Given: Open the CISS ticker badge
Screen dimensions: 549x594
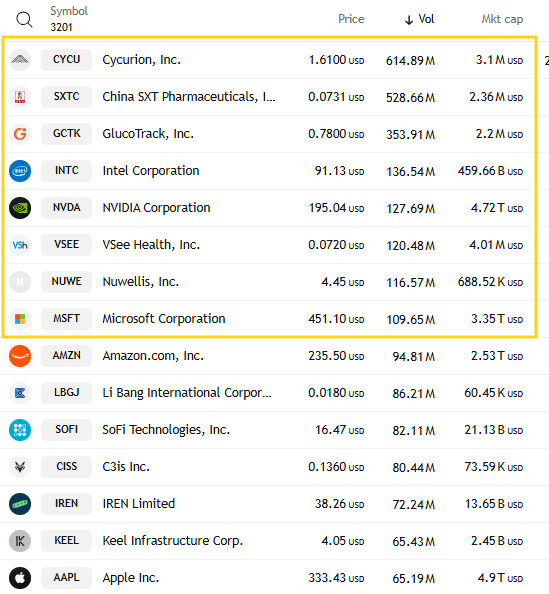Looking at the screenshot, I should [x=66, y=467].
